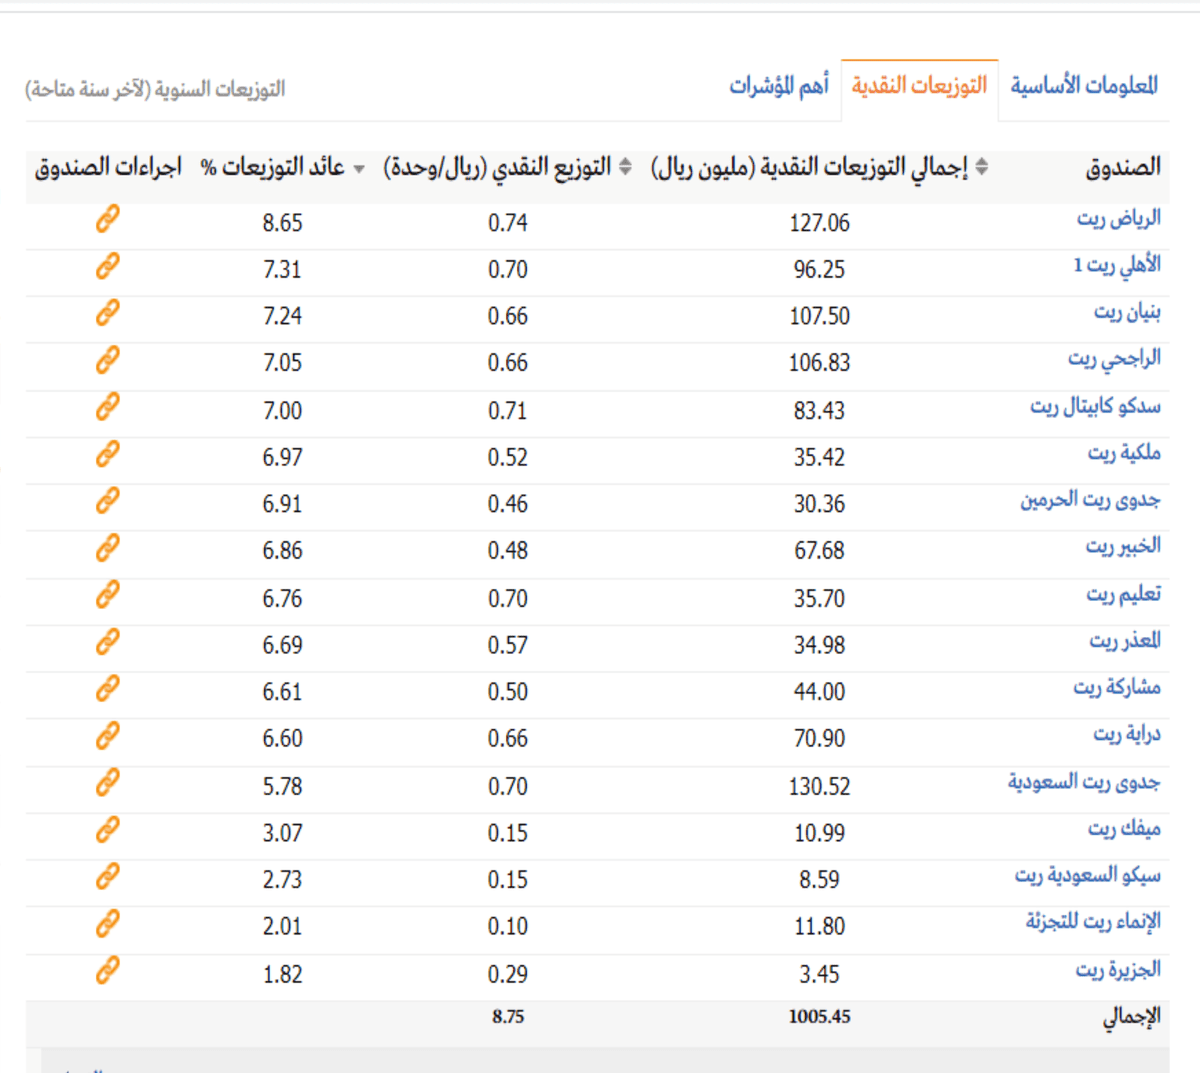Open fund actions link for بنيان ريت
1200x1073 pixels.
point(108,313)
